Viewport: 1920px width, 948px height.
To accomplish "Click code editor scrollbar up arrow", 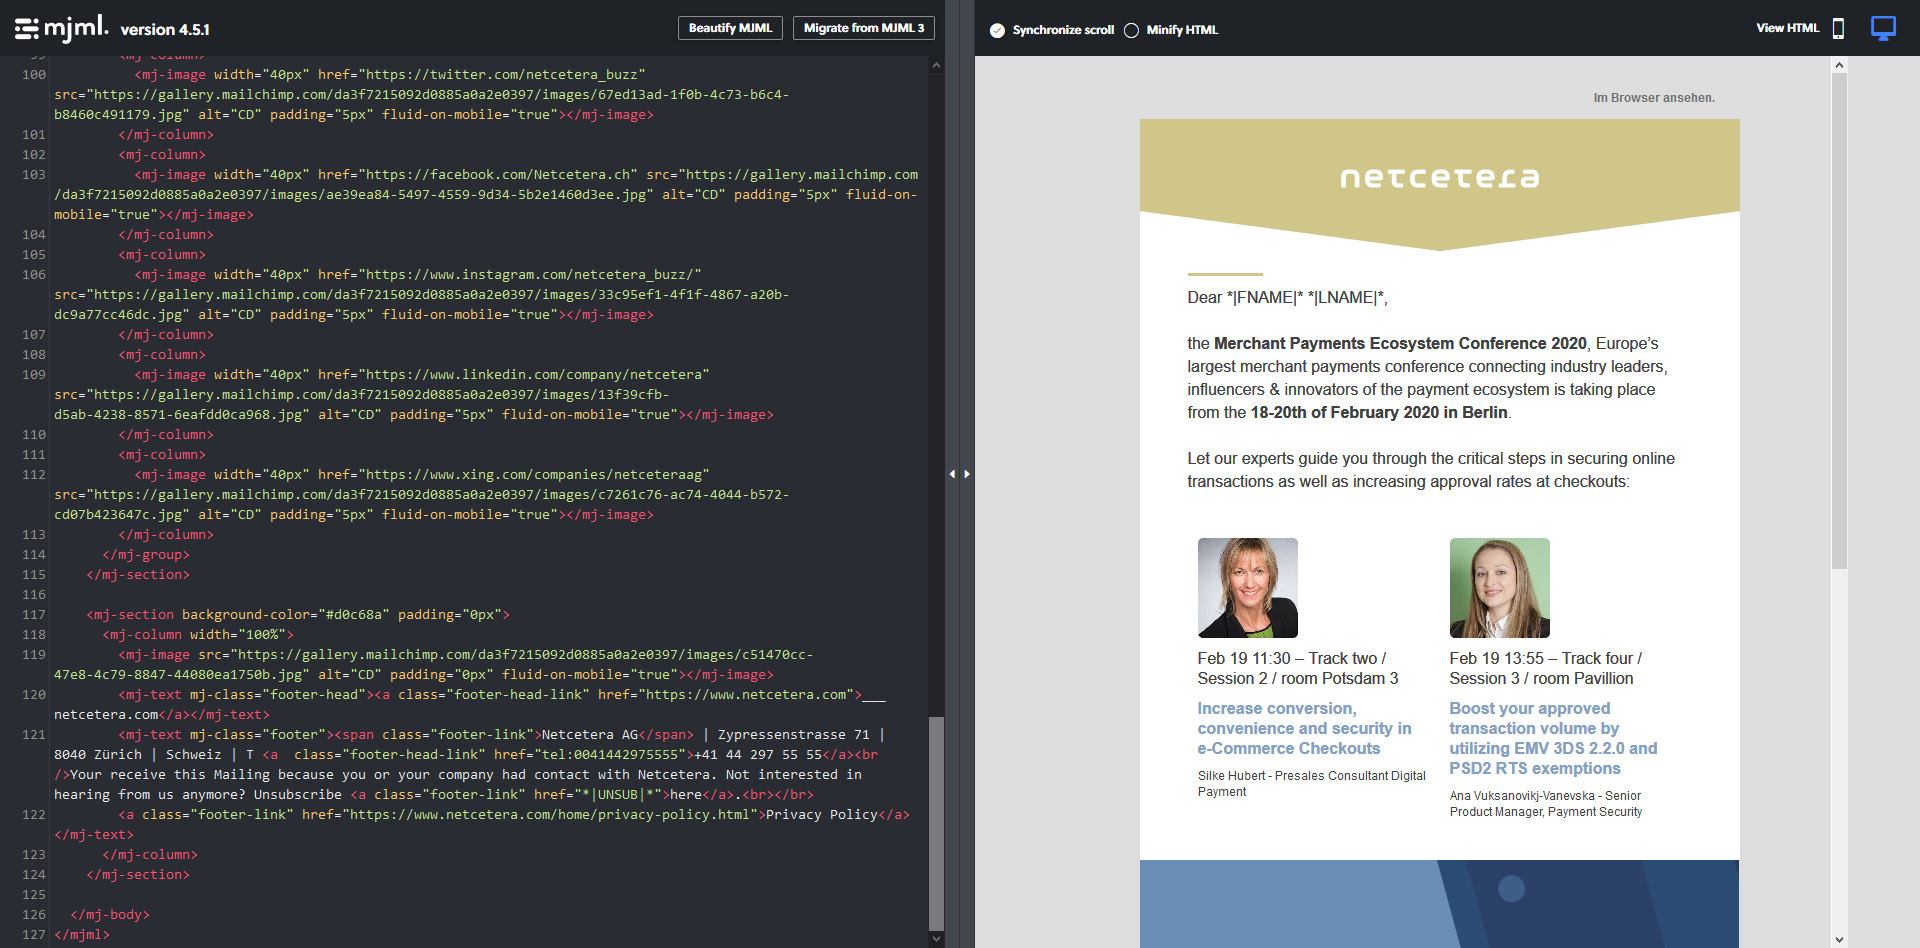I will coord(936,65).
